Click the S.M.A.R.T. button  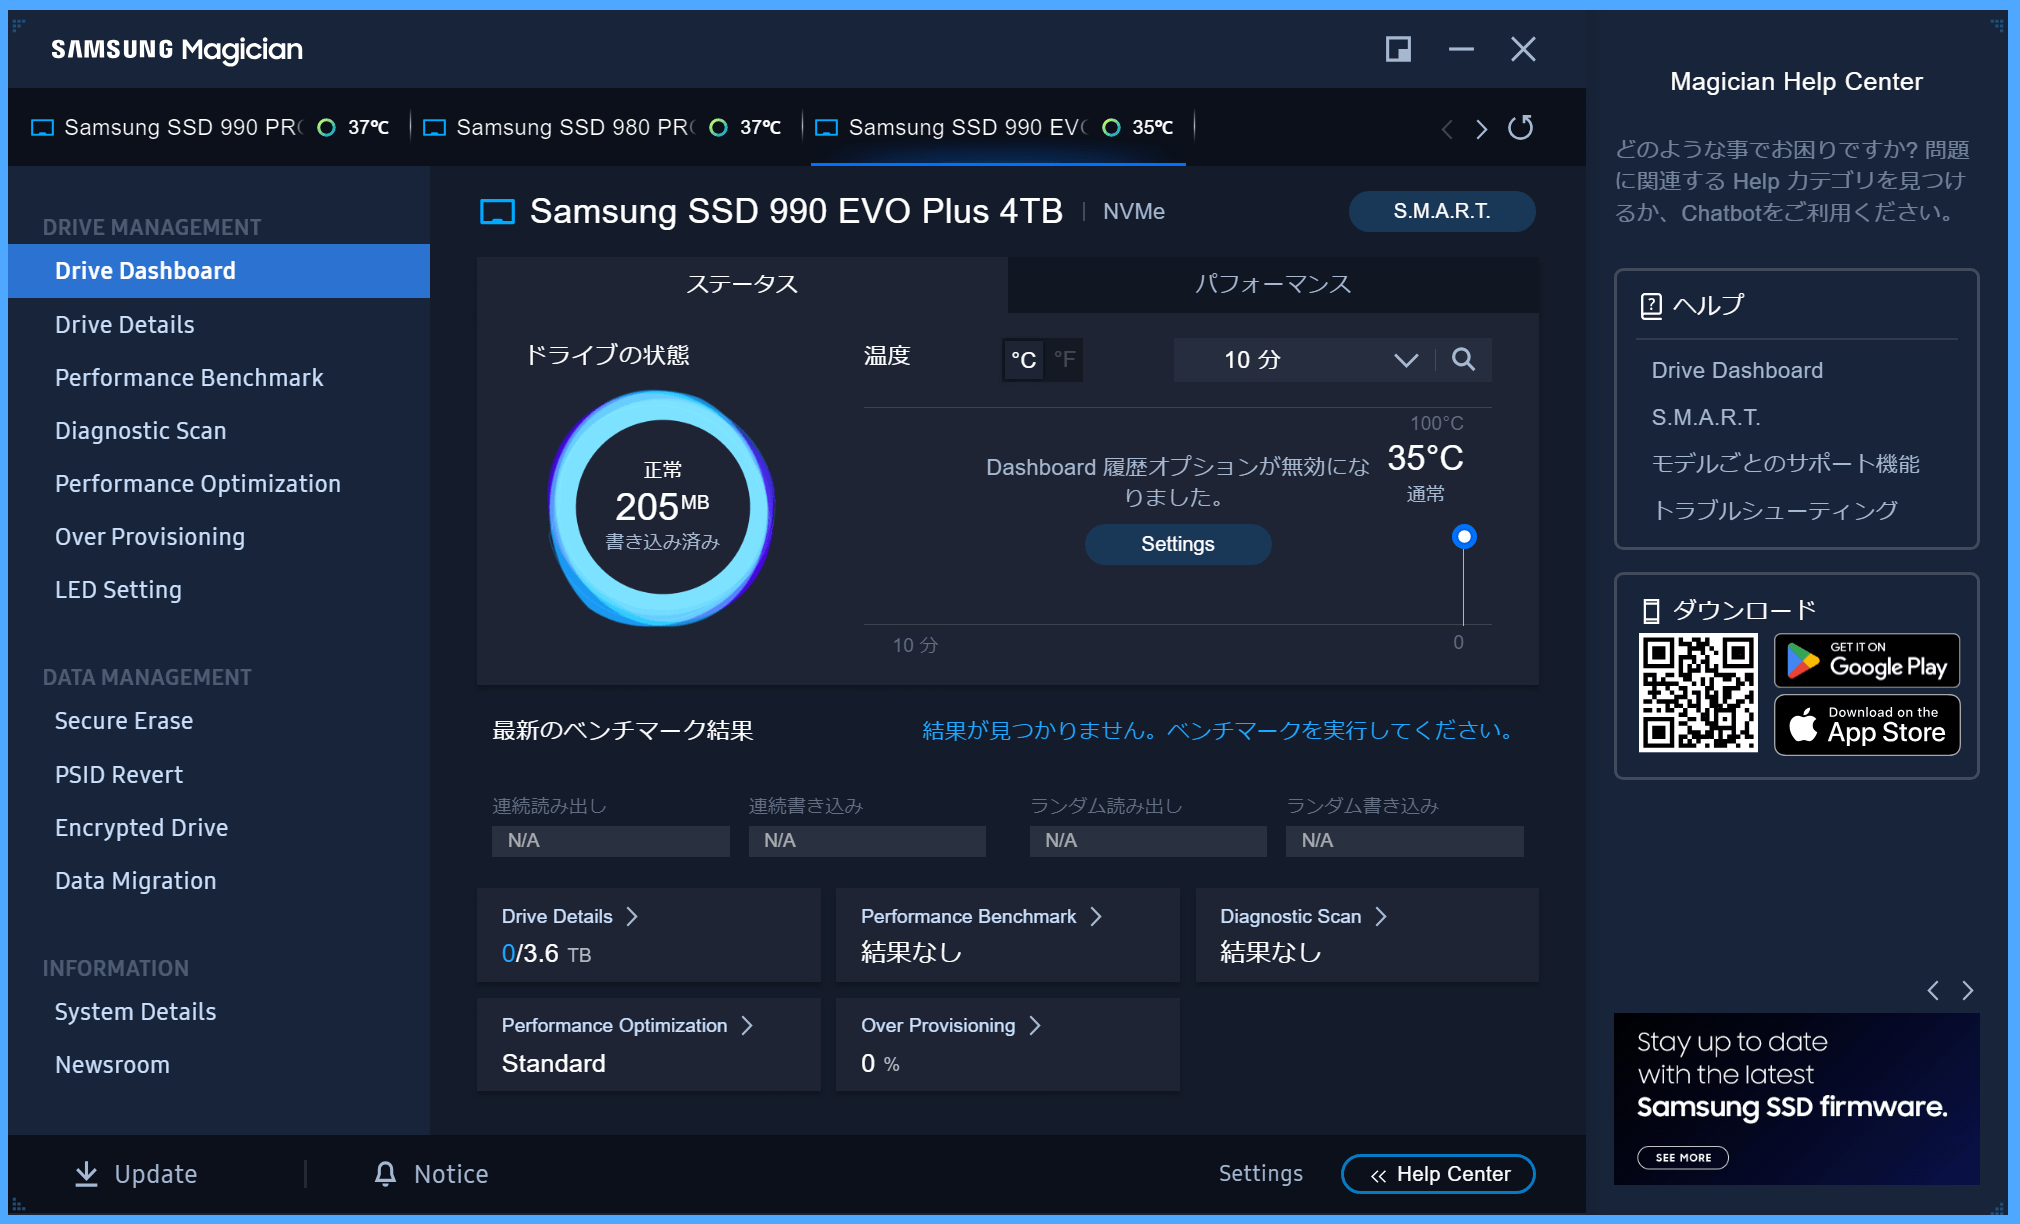1442,212
